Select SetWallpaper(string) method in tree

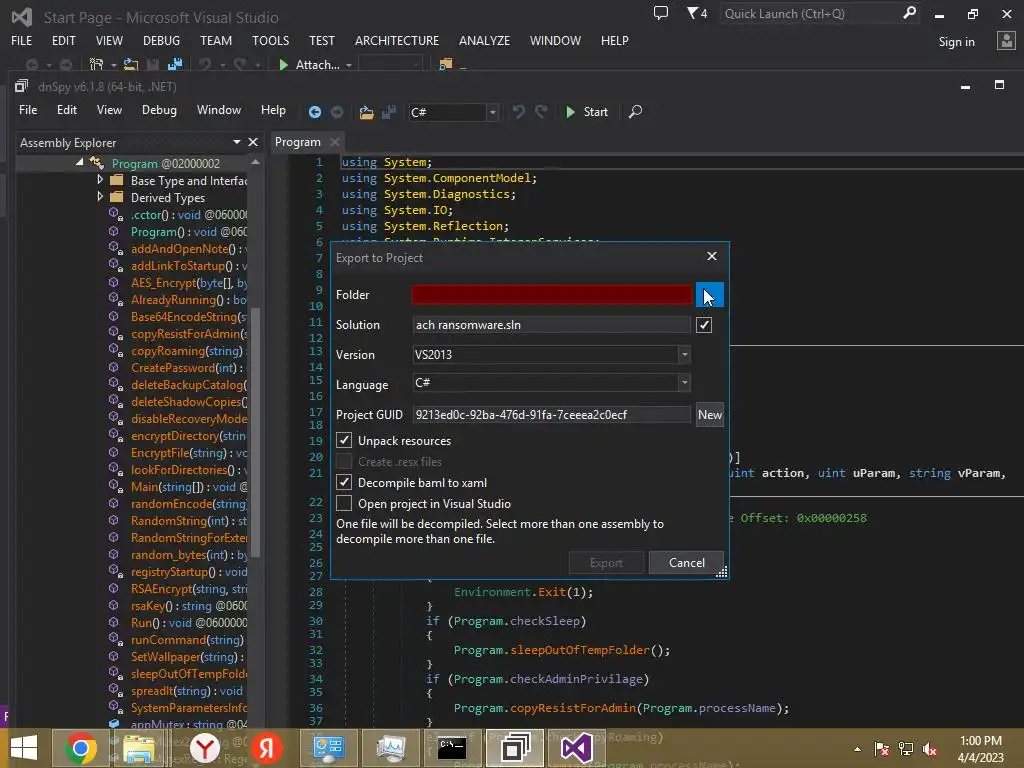tap(187, 656)
